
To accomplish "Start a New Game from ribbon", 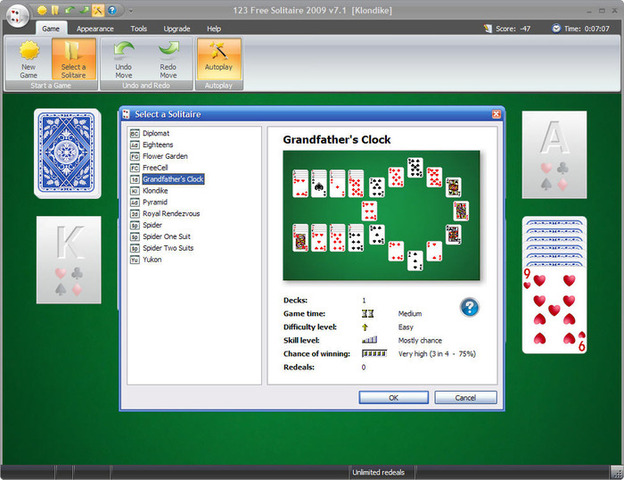I will click(29, 59).
